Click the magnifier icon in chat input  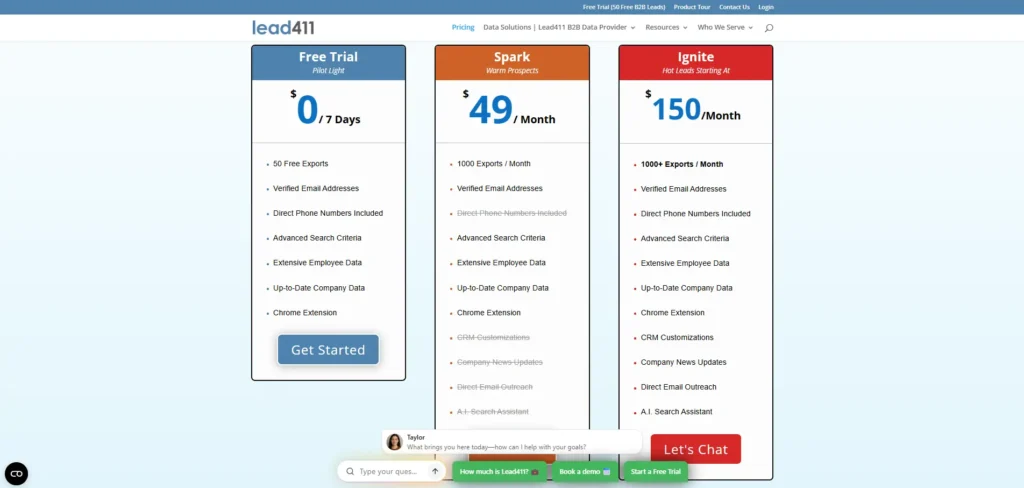click(350, 471)
